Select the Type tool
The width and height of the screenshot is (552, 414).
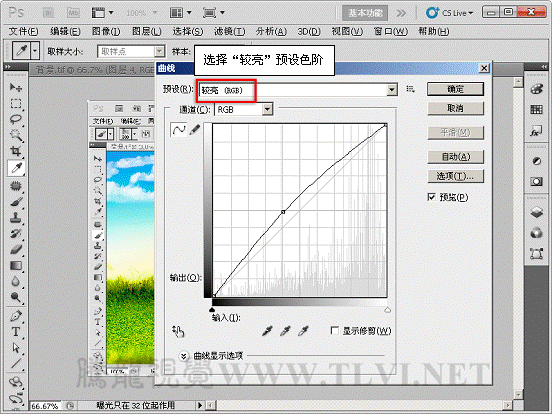(x=16, y=332)
